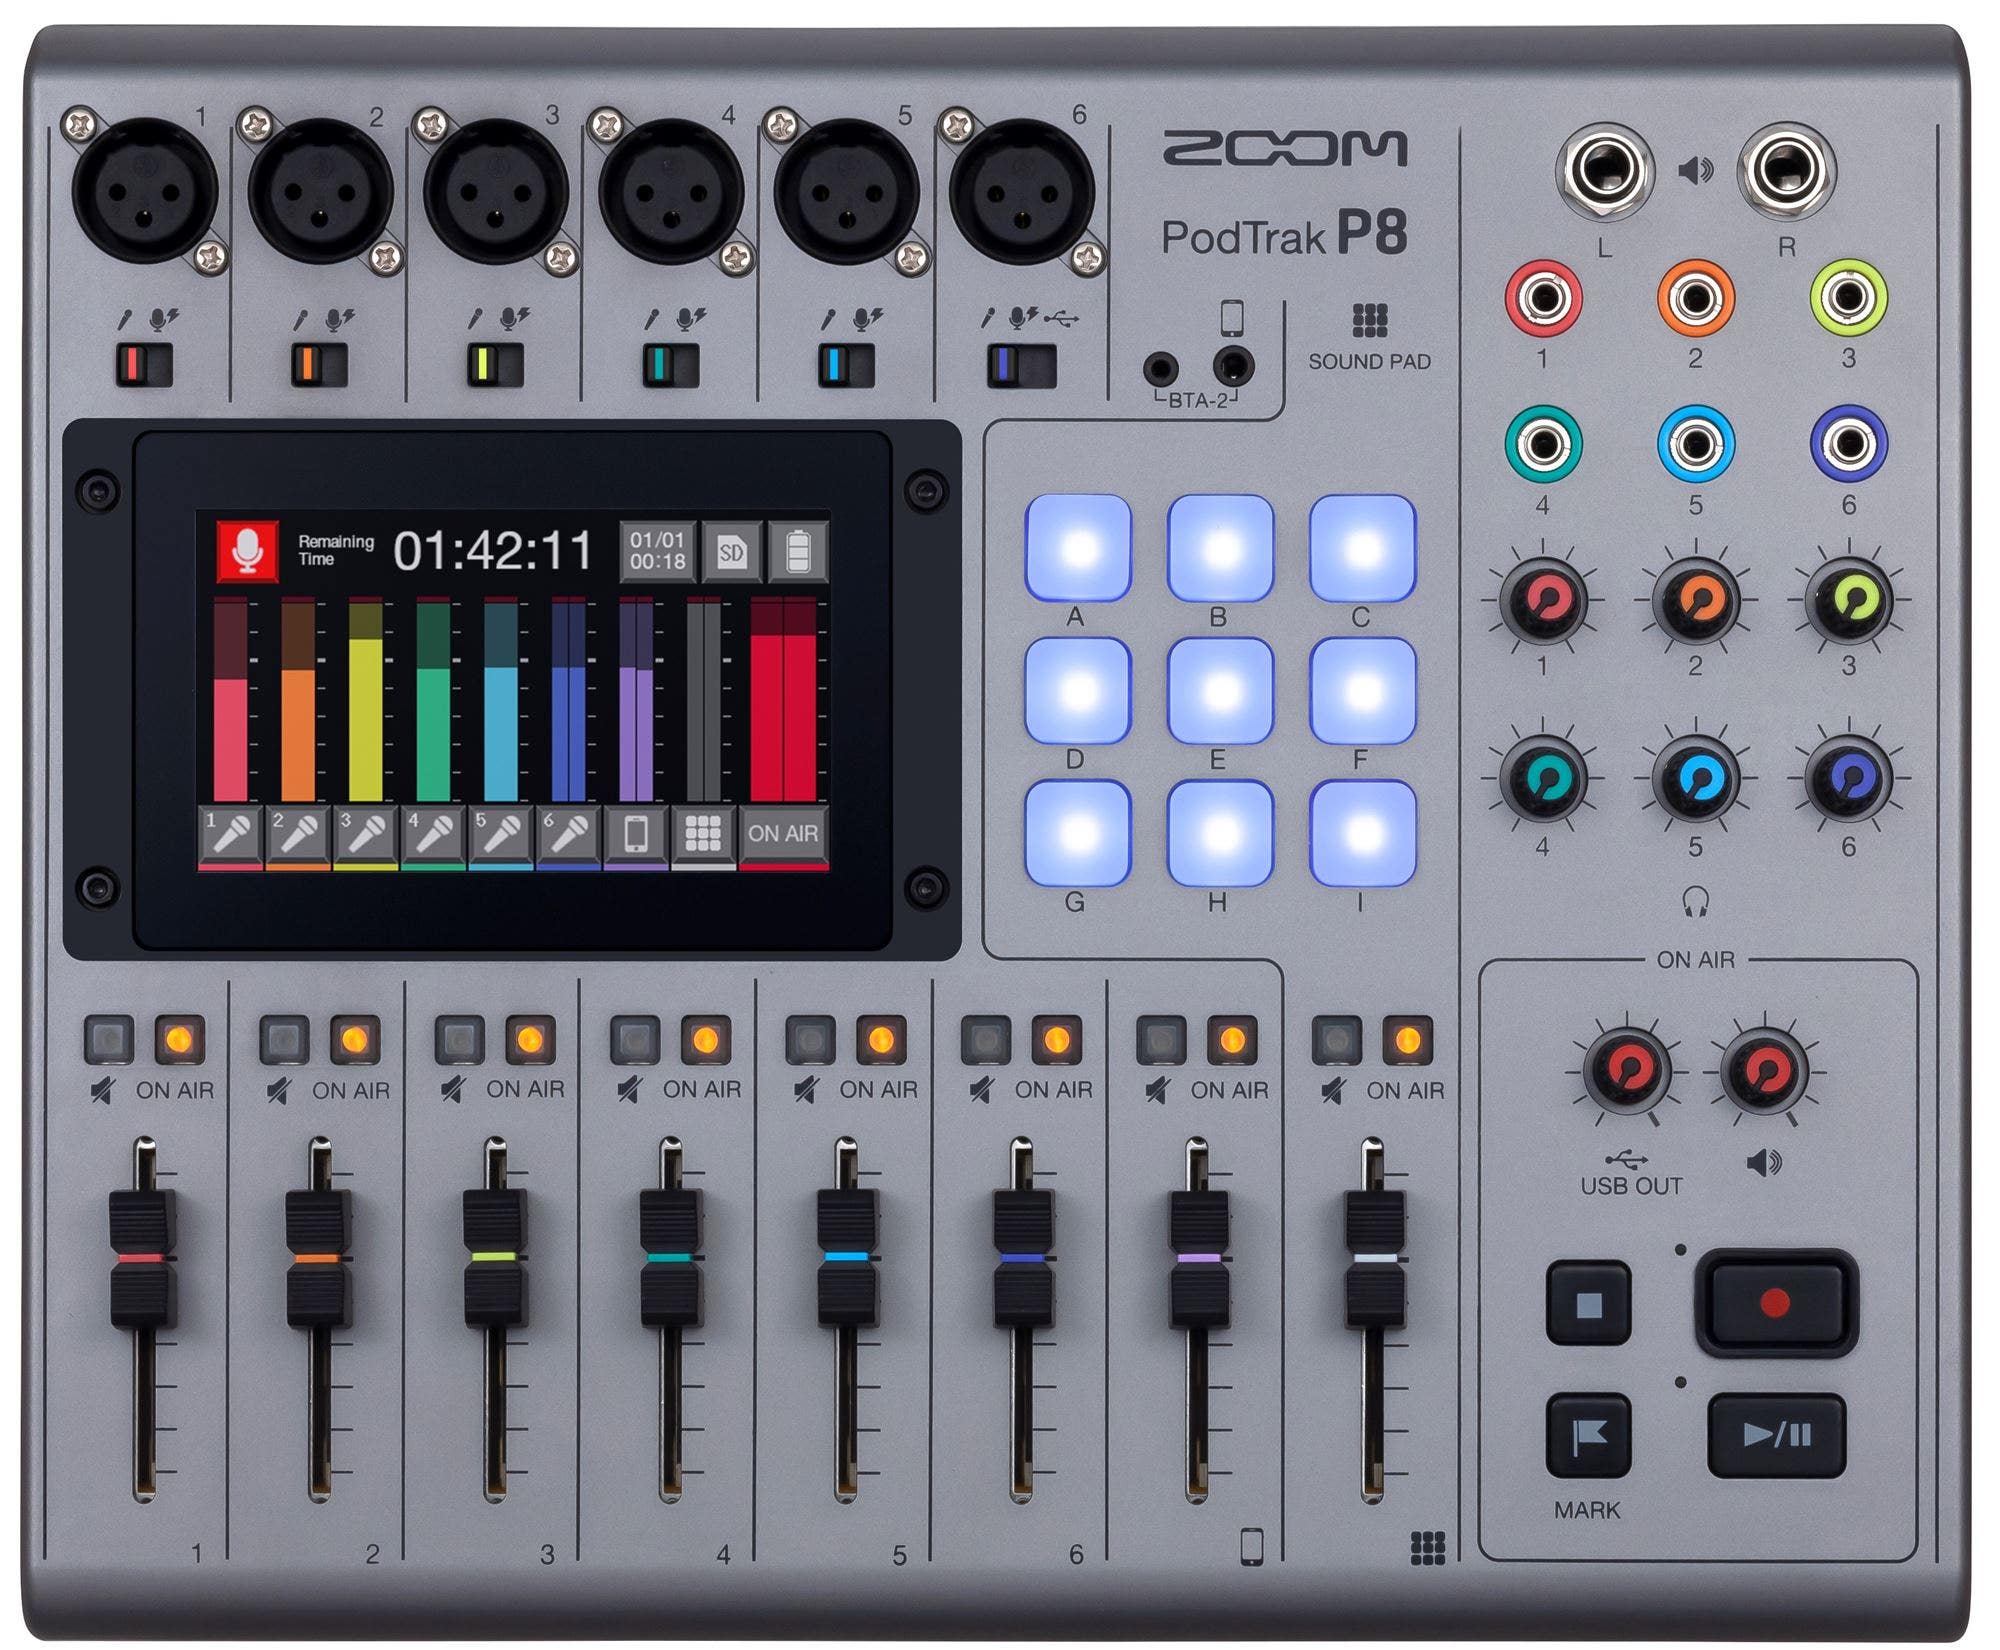Flip input 1 mic type selector switch

point(144,366)
